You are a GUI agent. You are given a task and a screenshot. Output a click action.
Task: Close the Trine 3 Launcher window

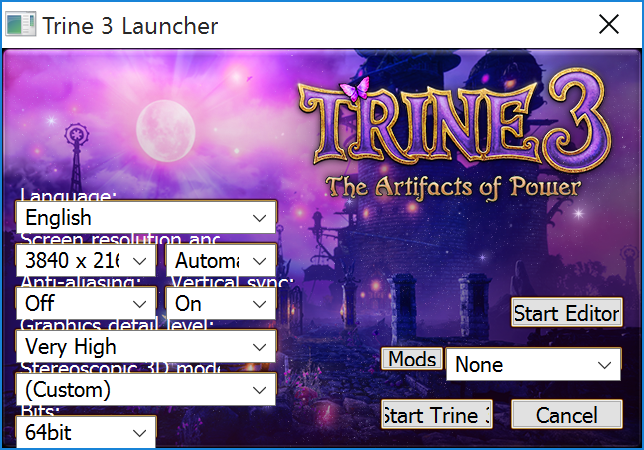(x=609, y=24)
